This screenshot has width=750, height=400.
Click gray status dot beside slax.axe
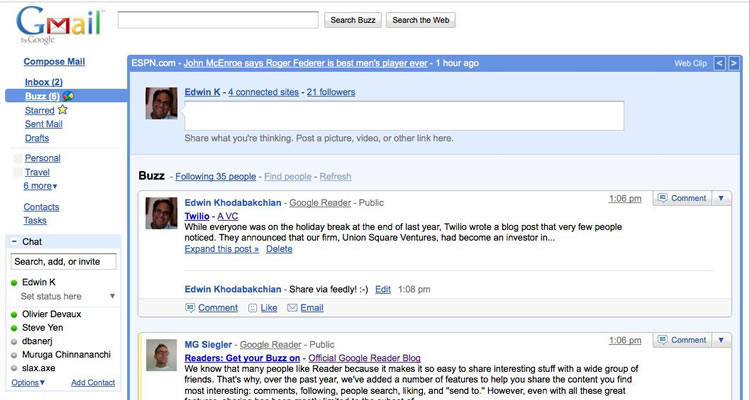point(14,368)
